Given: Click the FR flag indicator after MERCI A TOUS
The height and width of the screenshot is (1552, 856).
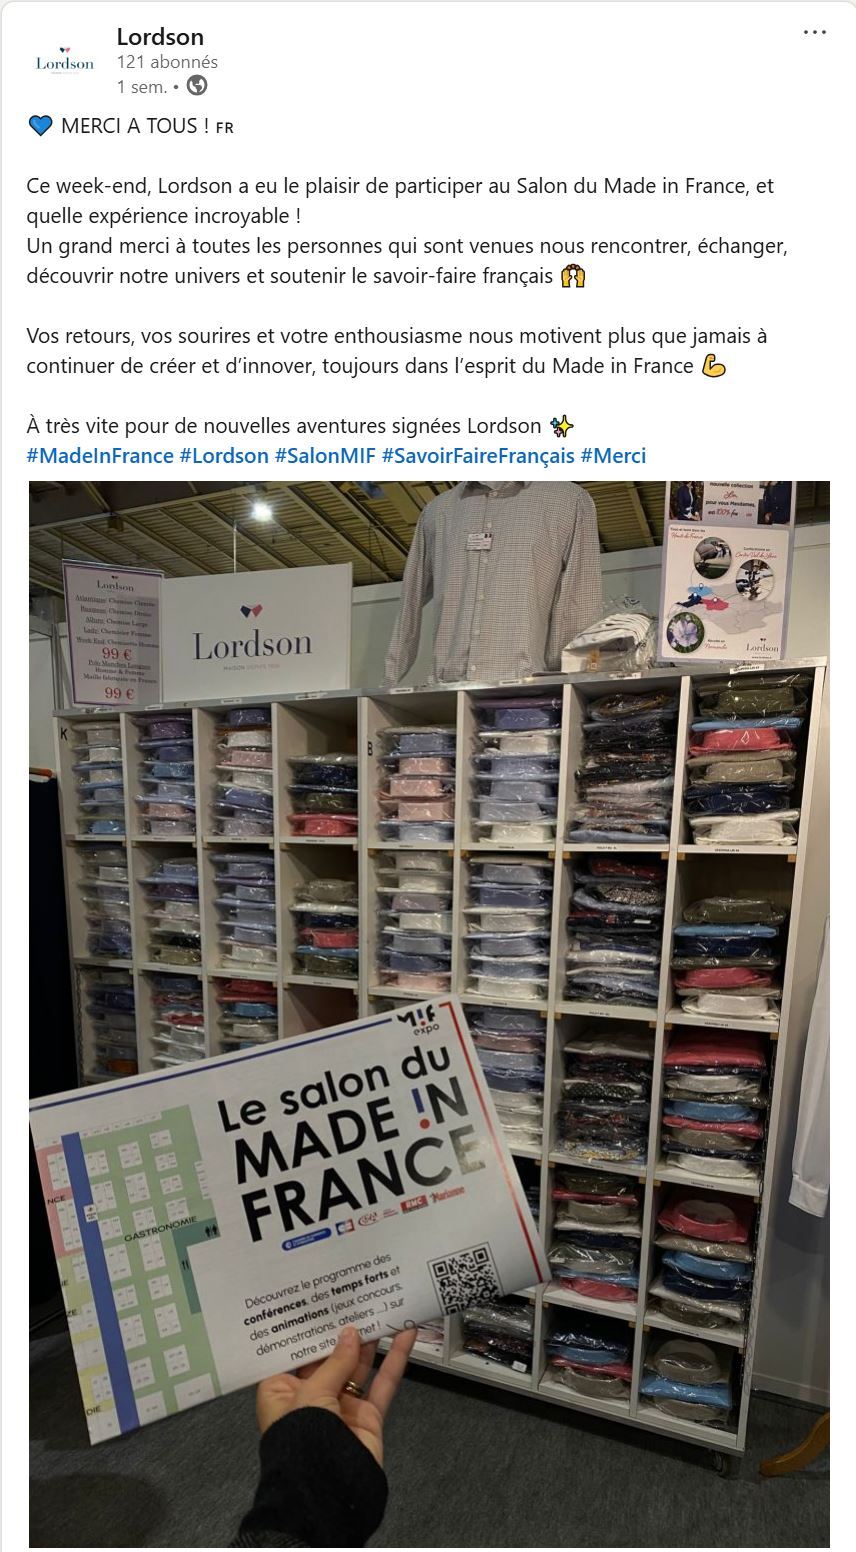Looking at the screenshot, I should pos(225,127).
